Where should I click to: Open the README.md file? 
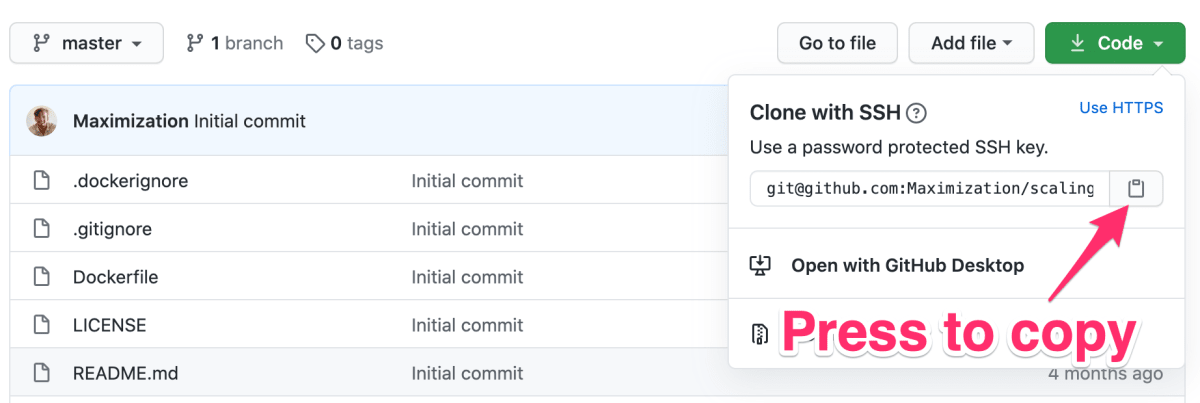(x=125, y=373)
